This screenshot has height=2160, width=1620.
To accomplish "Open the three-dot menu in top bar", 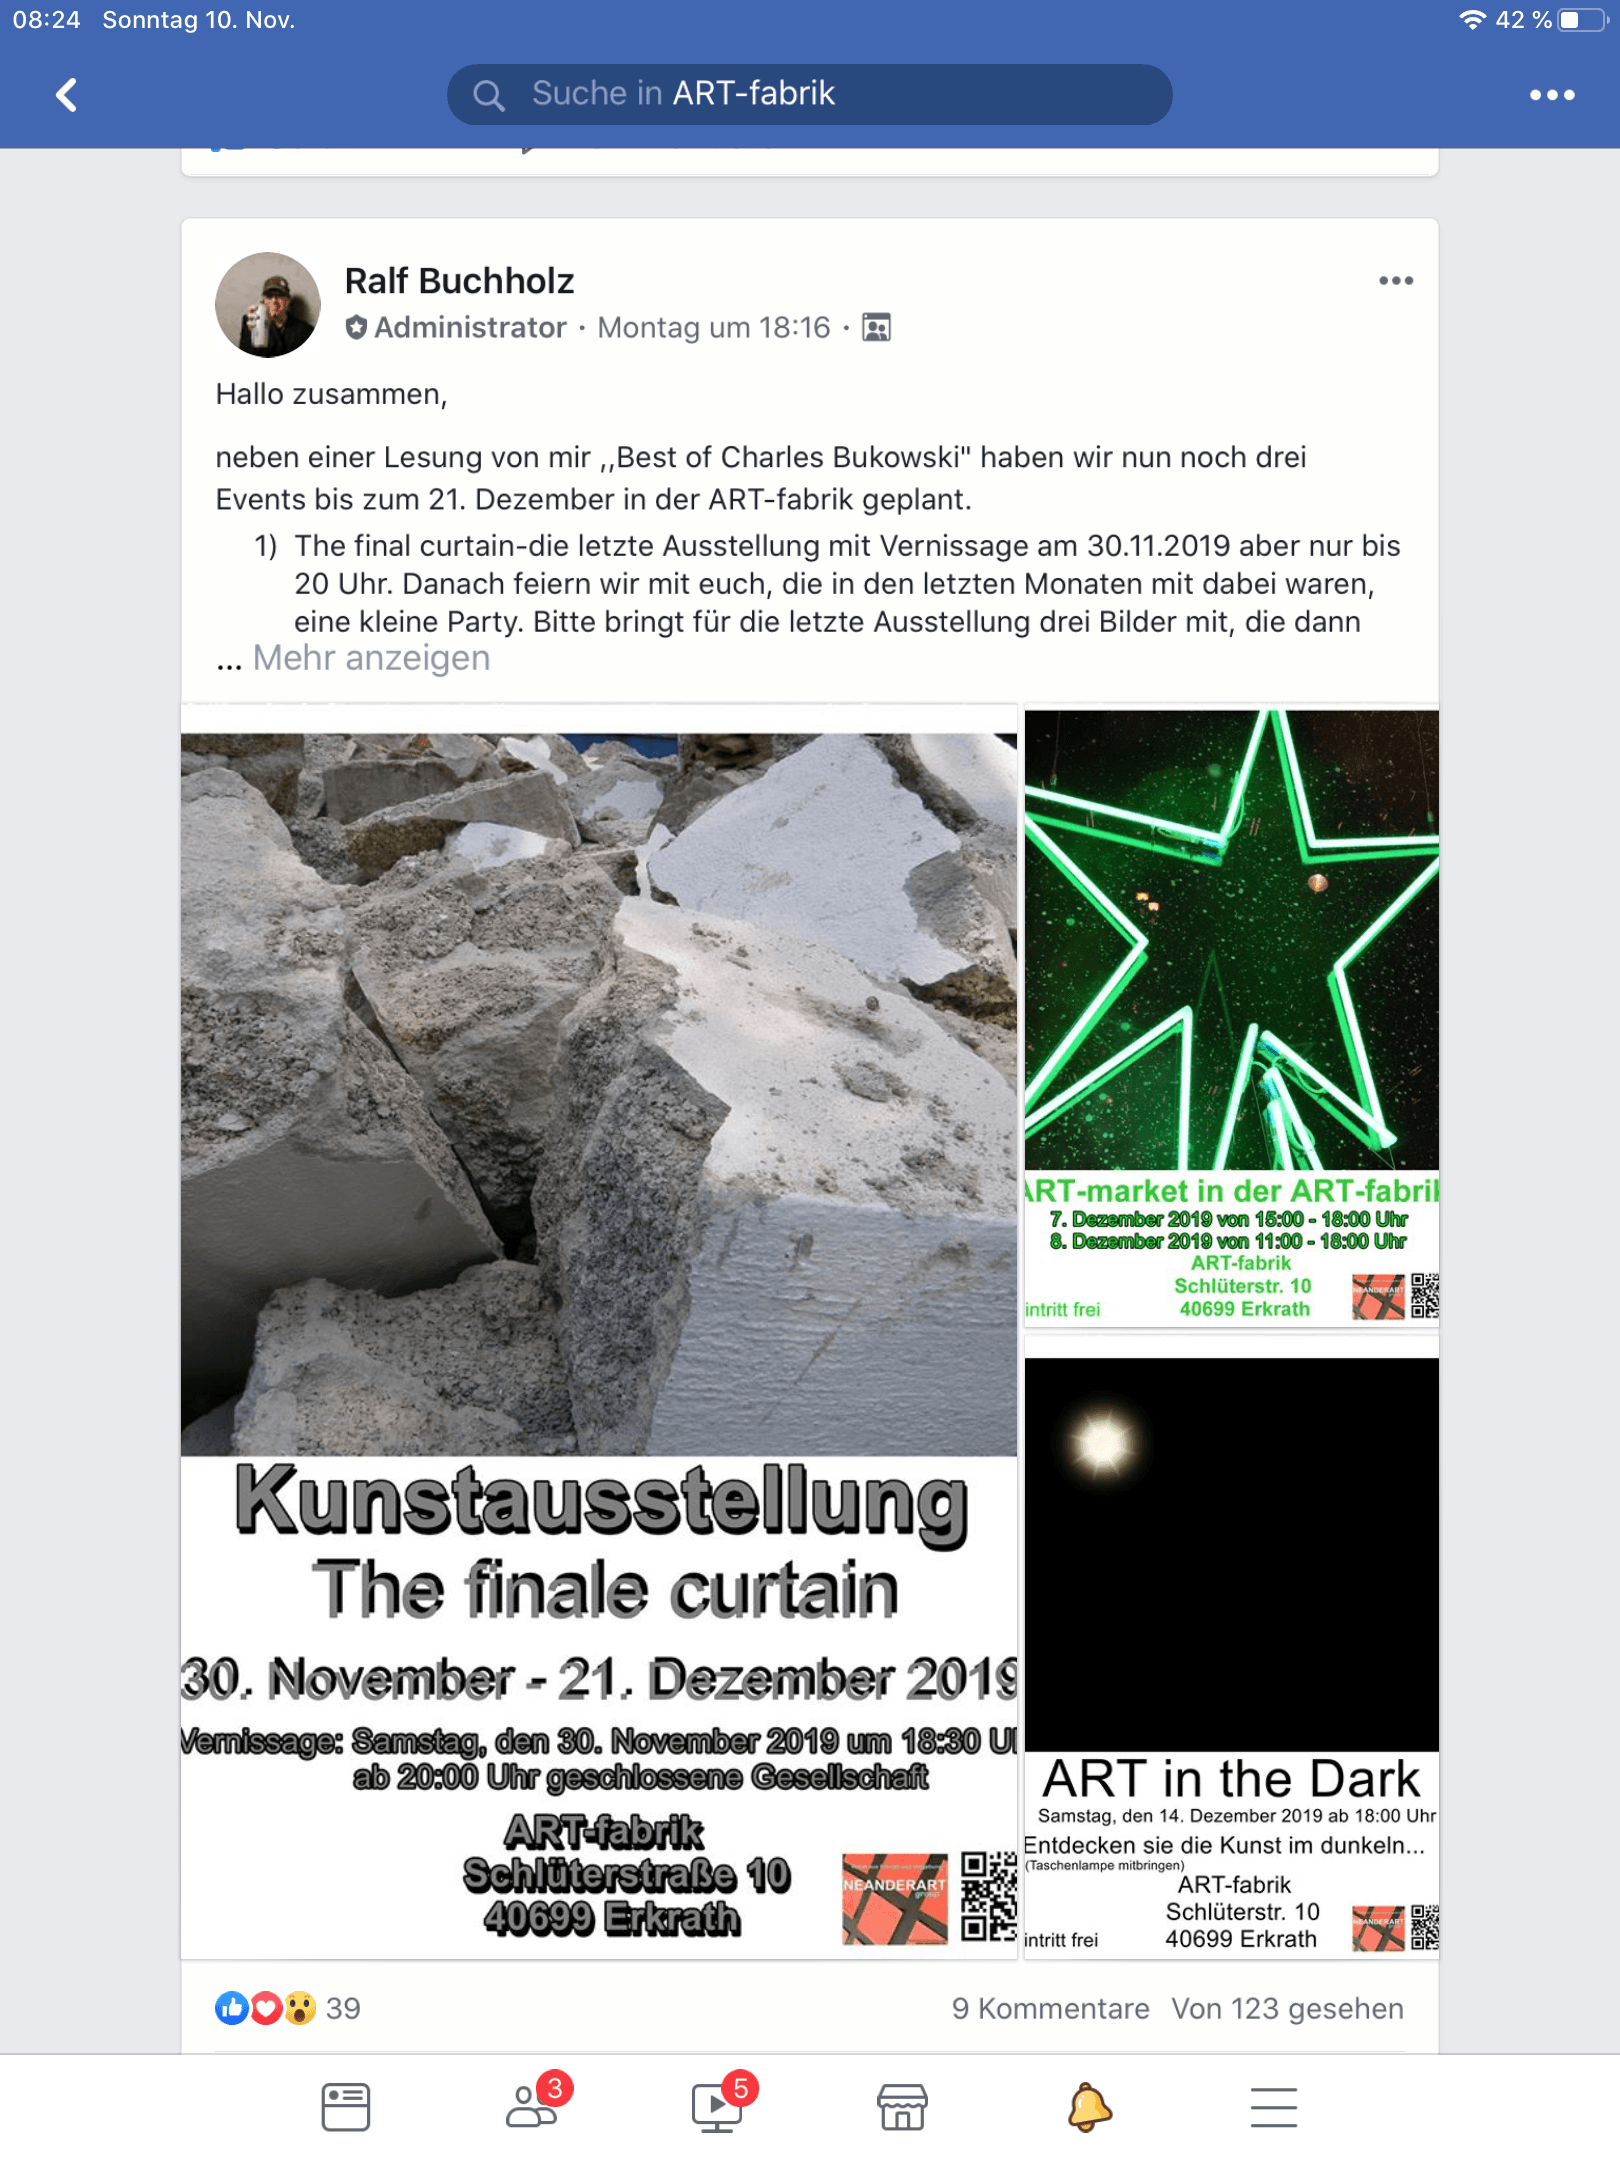I will point(1551,95).
